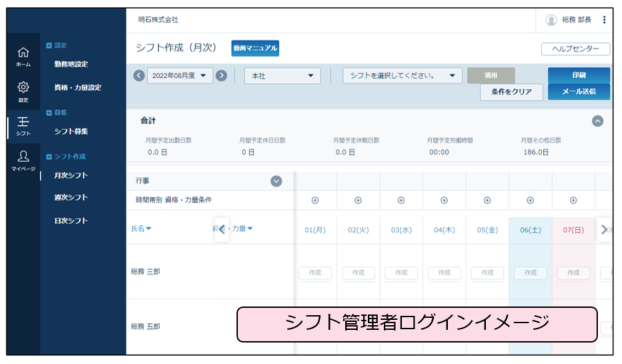Open シフト募集 in the side menu

point(71,131)
